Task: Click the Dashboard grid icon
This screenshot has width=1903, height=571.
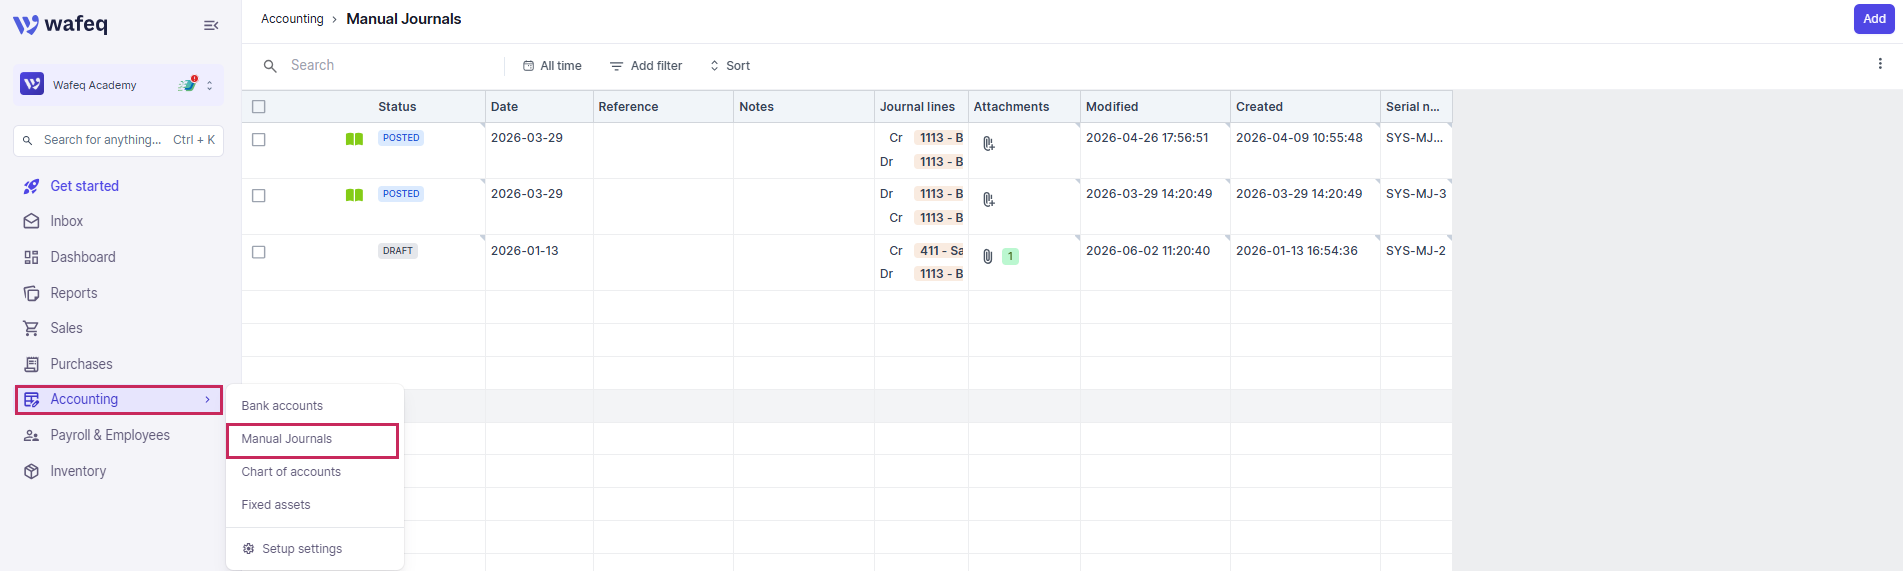Action: click(x=31, y=257)
